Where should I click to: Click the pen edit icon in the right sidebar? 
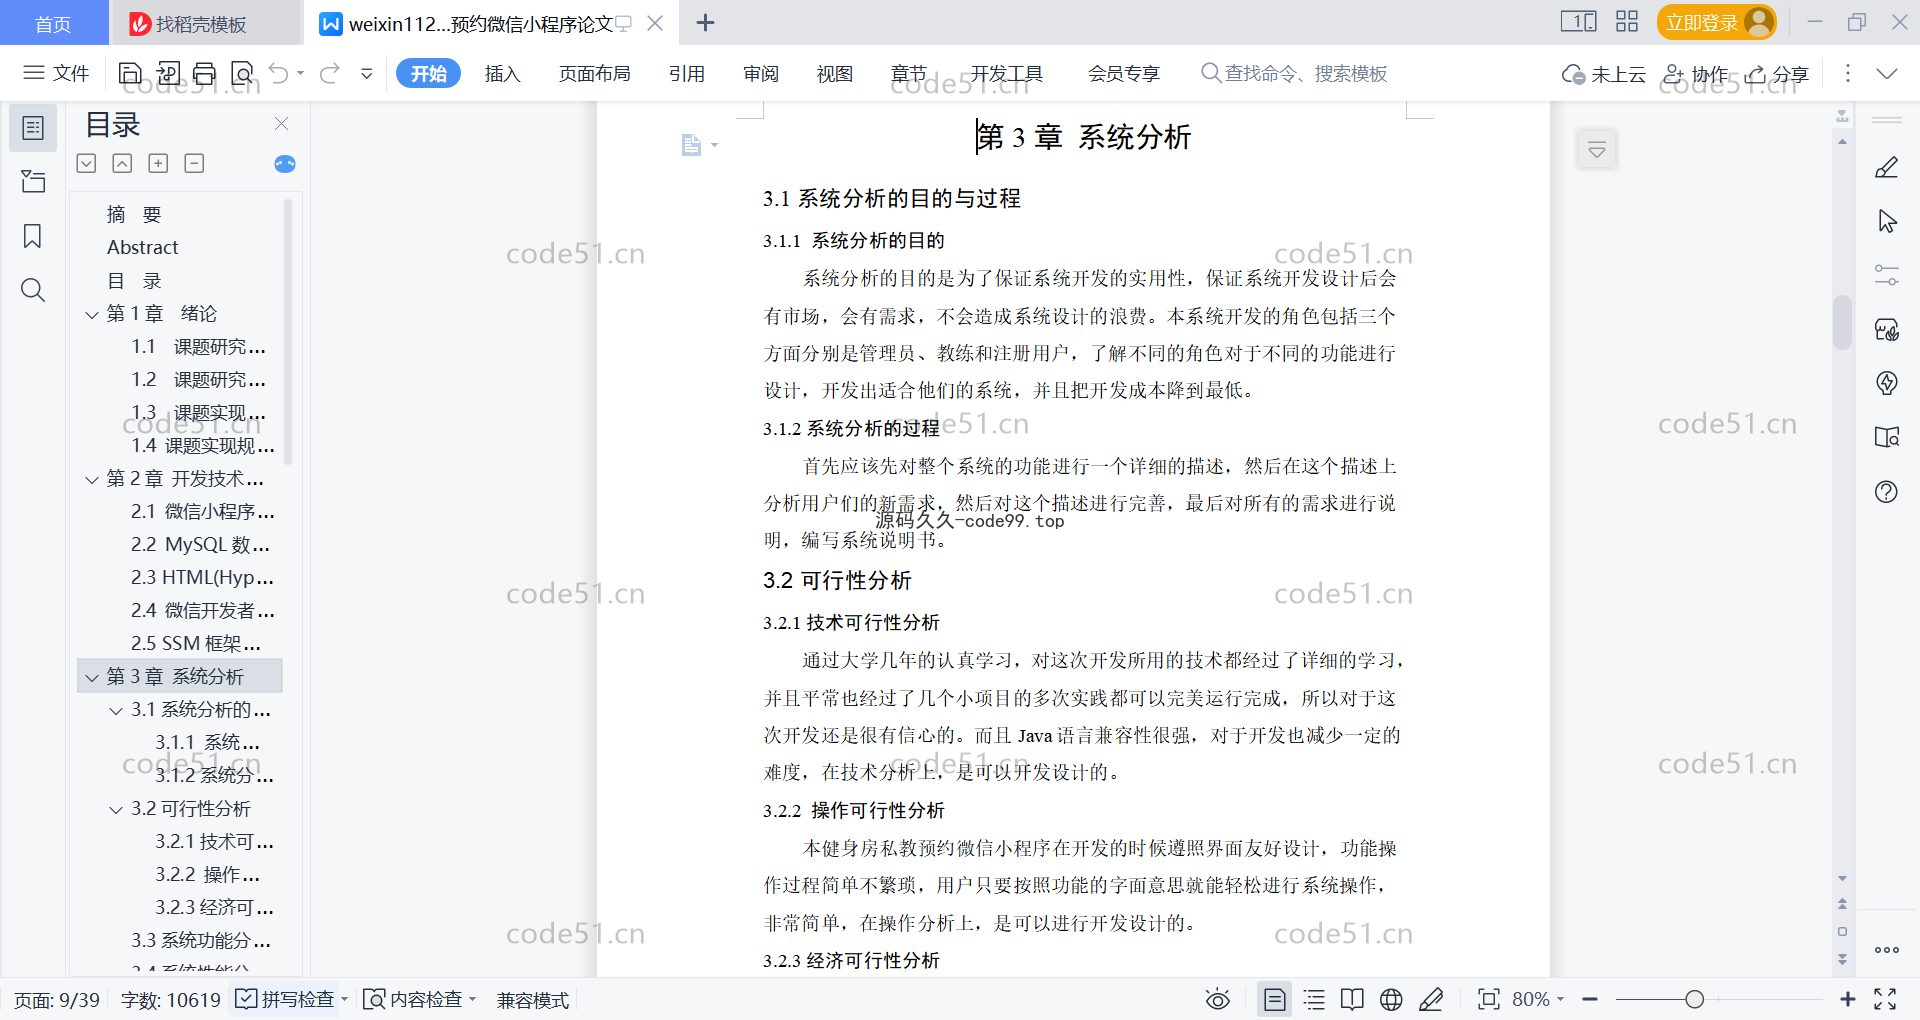[1886, 168]
